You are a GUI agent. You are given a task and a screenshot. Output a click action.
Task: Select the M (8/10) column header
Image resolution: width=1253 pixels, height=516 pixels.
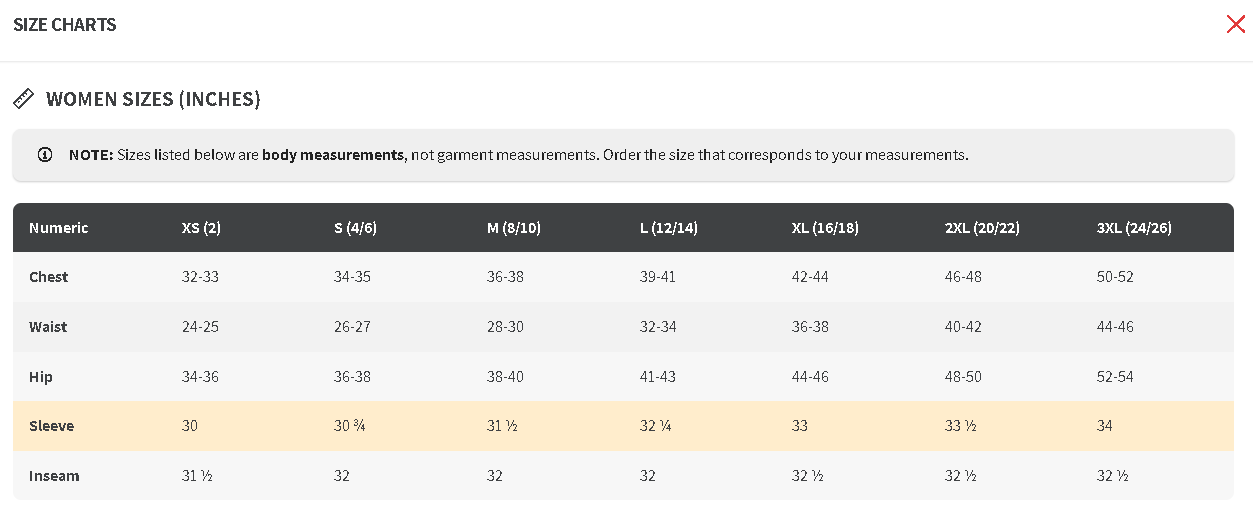(x=514, y=228)
